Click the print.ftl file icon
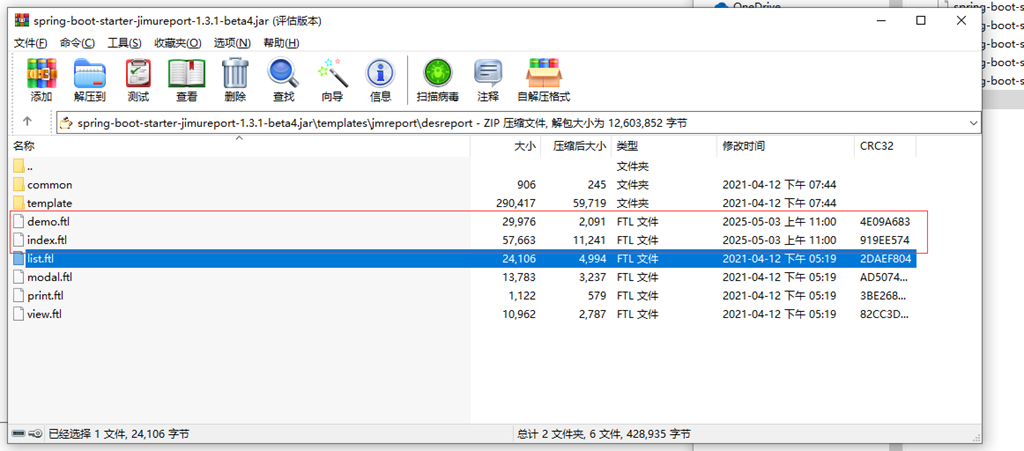Screen dimensions: 1024x451 pos(19,296)
